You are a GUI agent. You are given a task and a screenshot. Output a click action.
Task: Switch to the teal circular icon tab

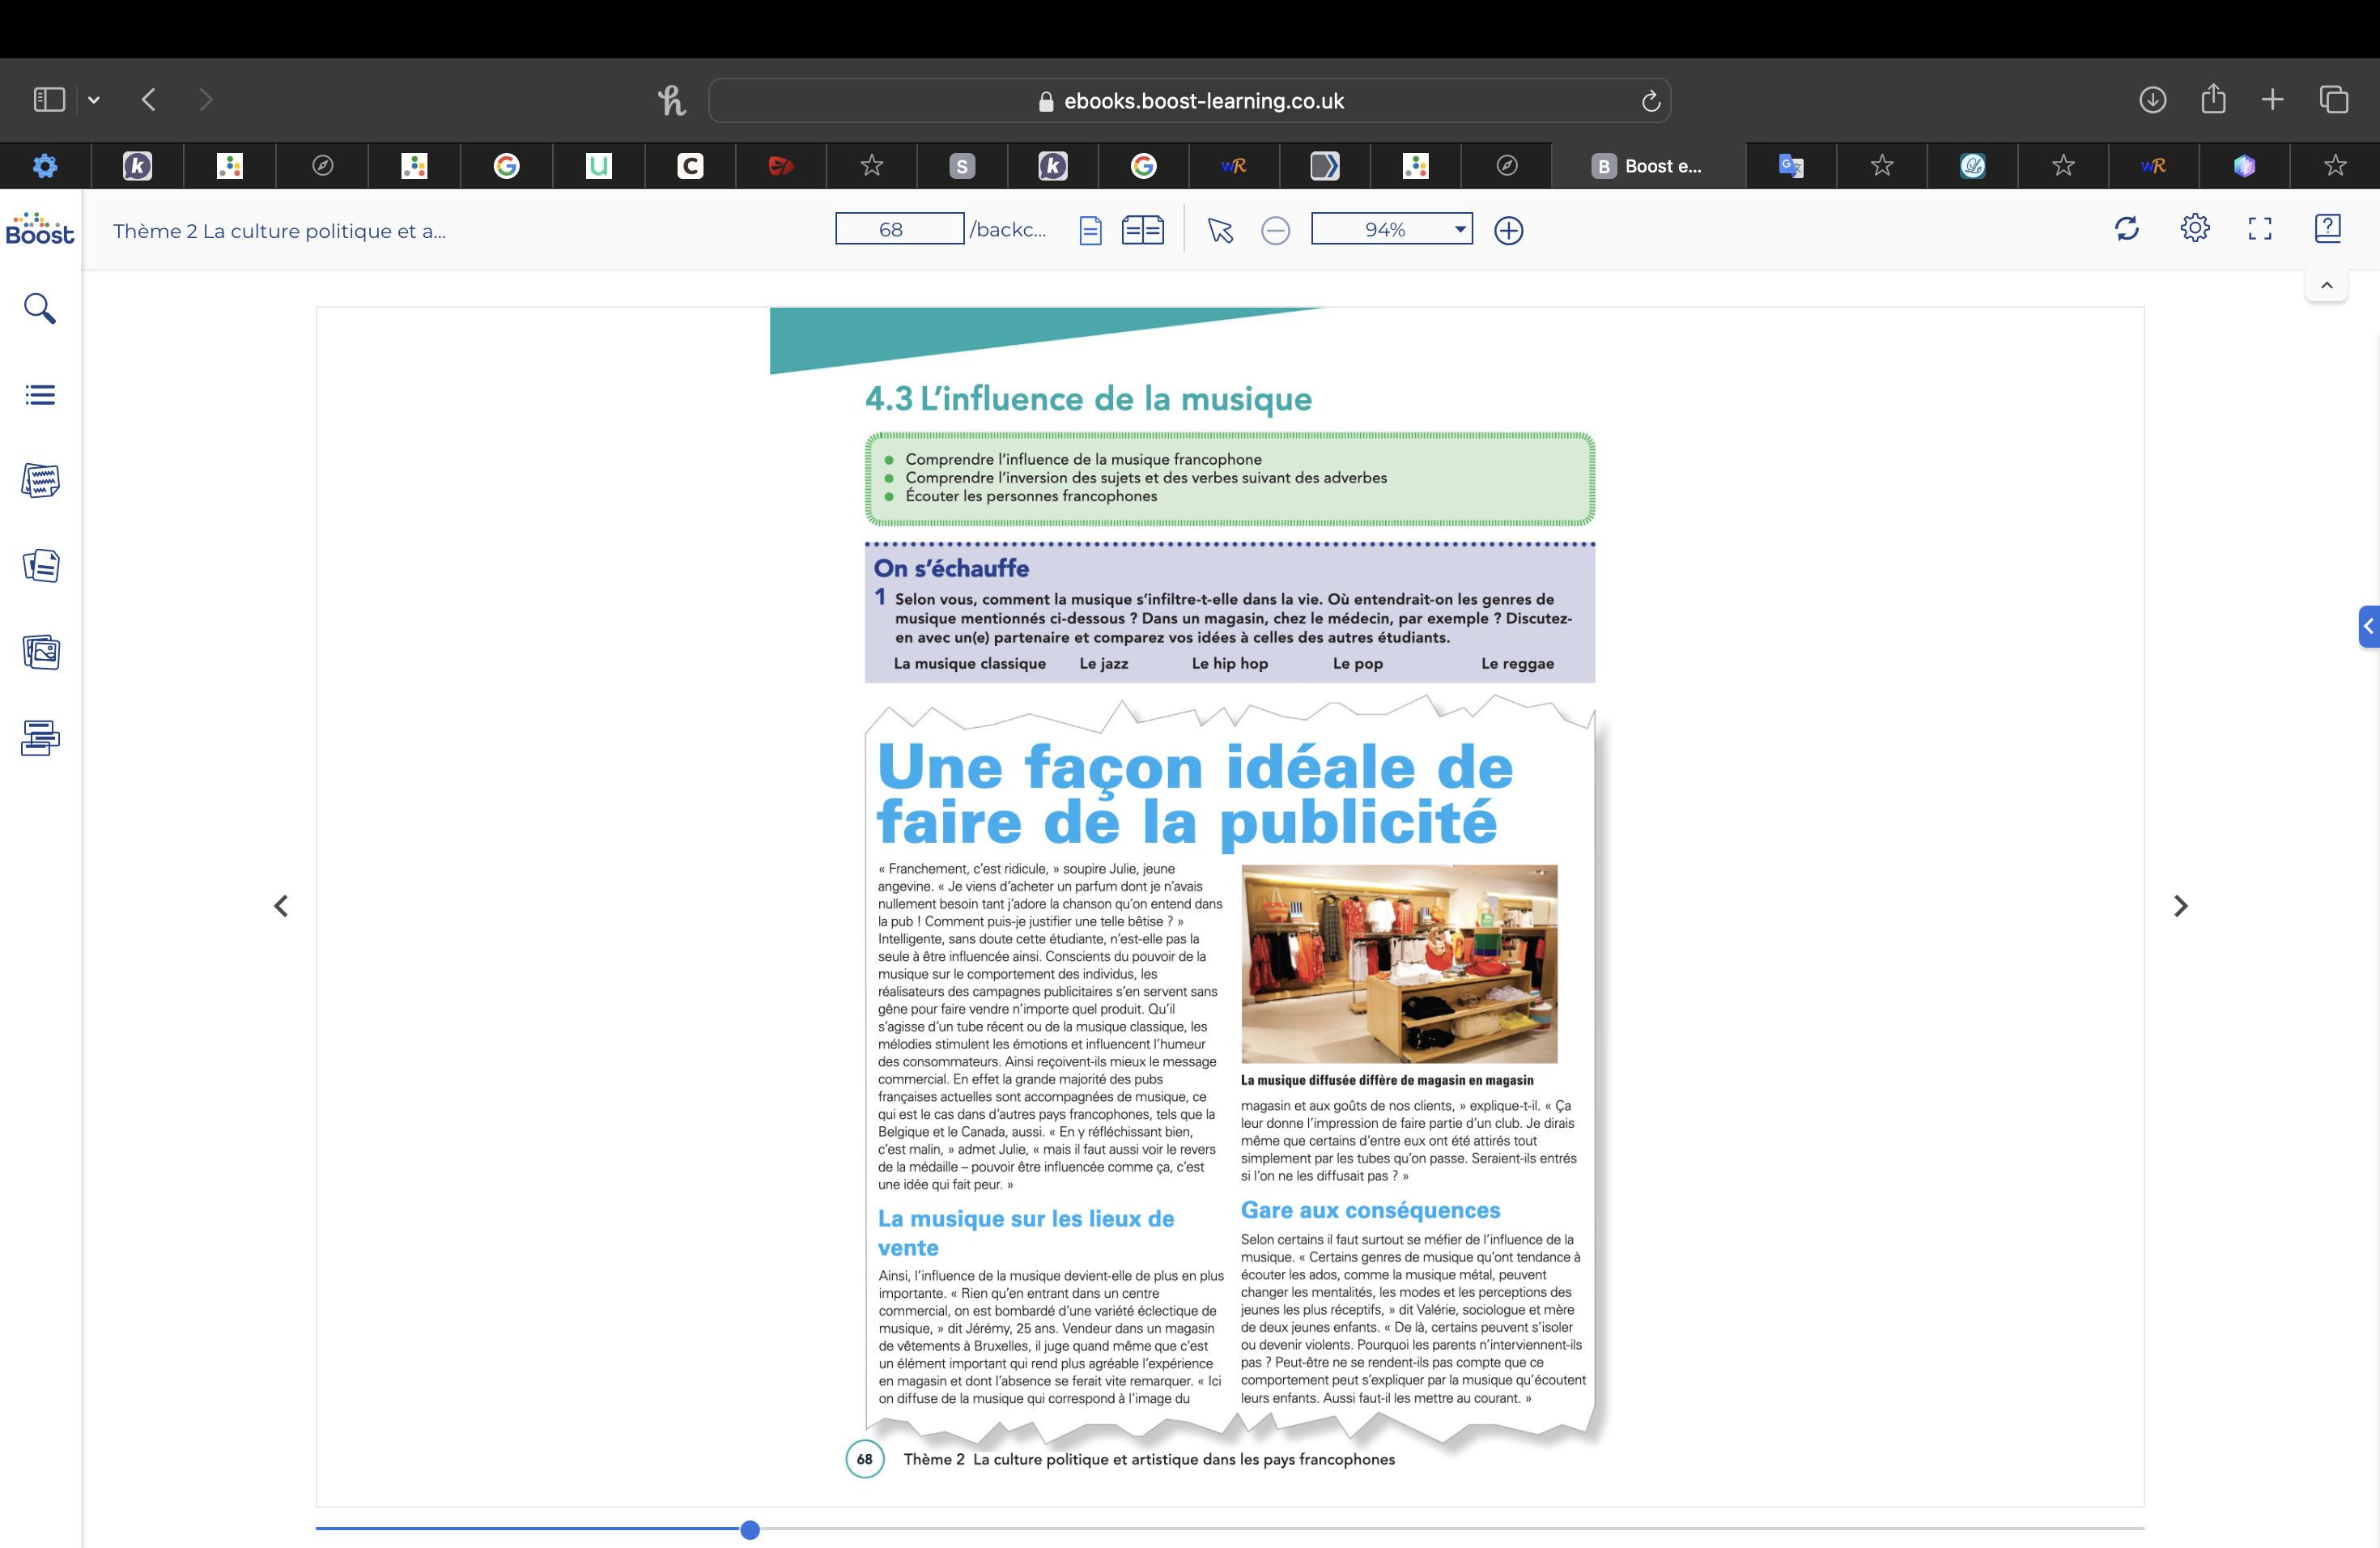coord(1972,166)
